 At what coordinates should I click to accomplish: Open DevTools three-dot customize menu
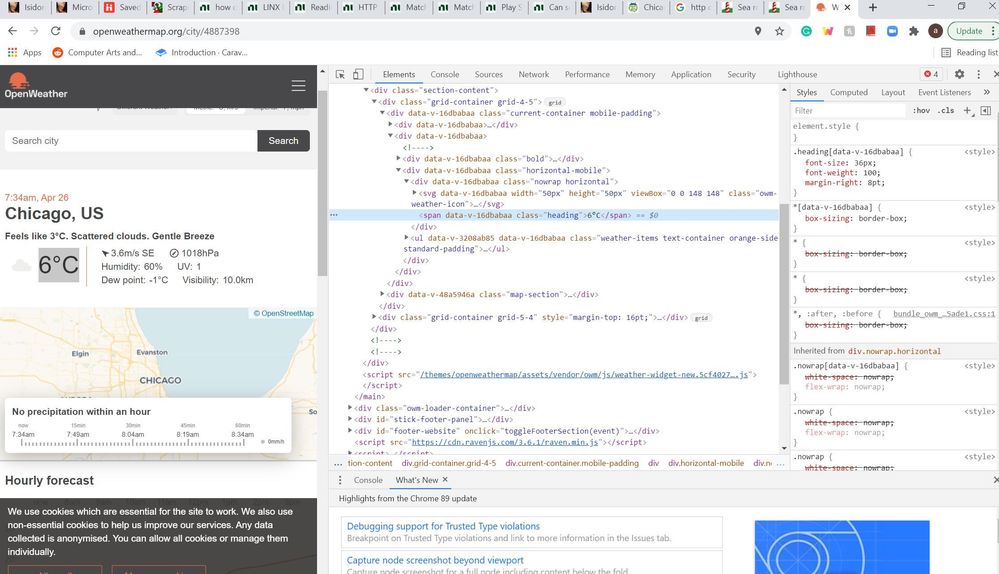(x=979, y=74)
